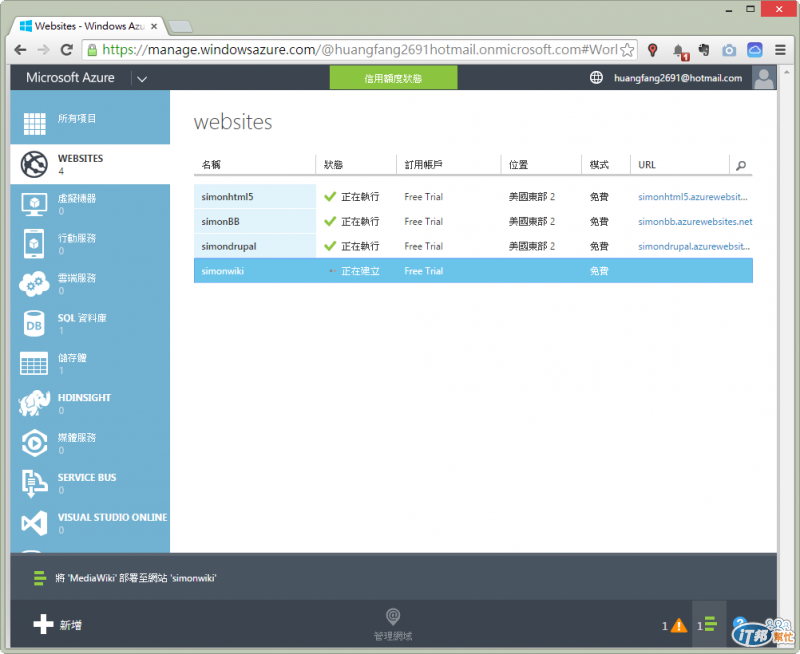Click the page scrollbar up arrow
This screenshot has width=800, height=654.
[x=786, y=71]
